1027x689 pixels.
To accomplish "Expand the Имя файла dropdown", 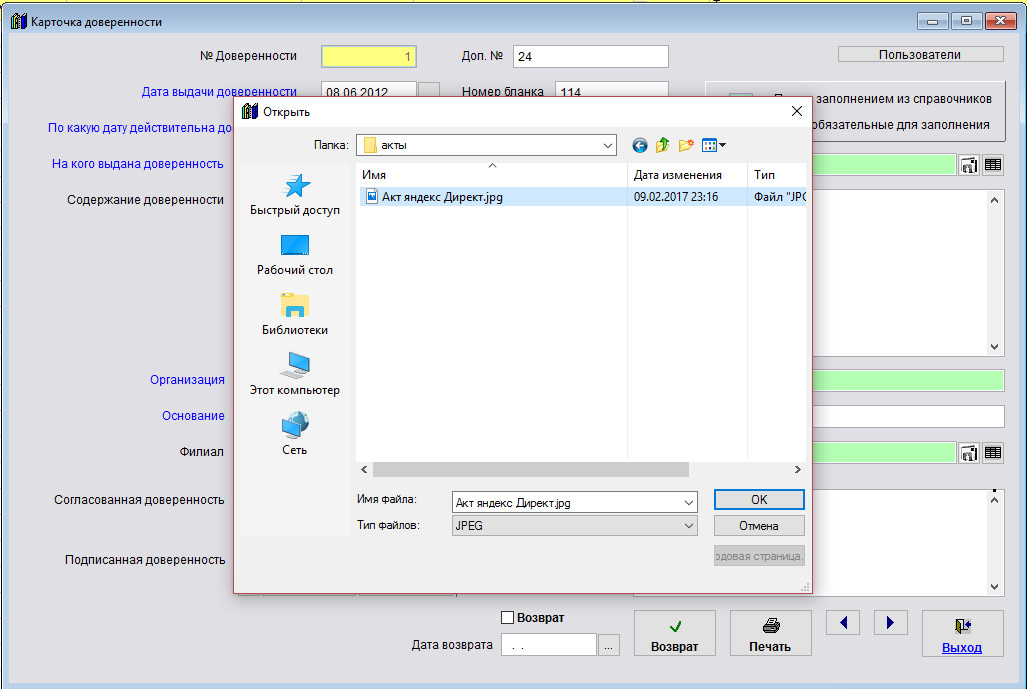I will coord(688,503).
